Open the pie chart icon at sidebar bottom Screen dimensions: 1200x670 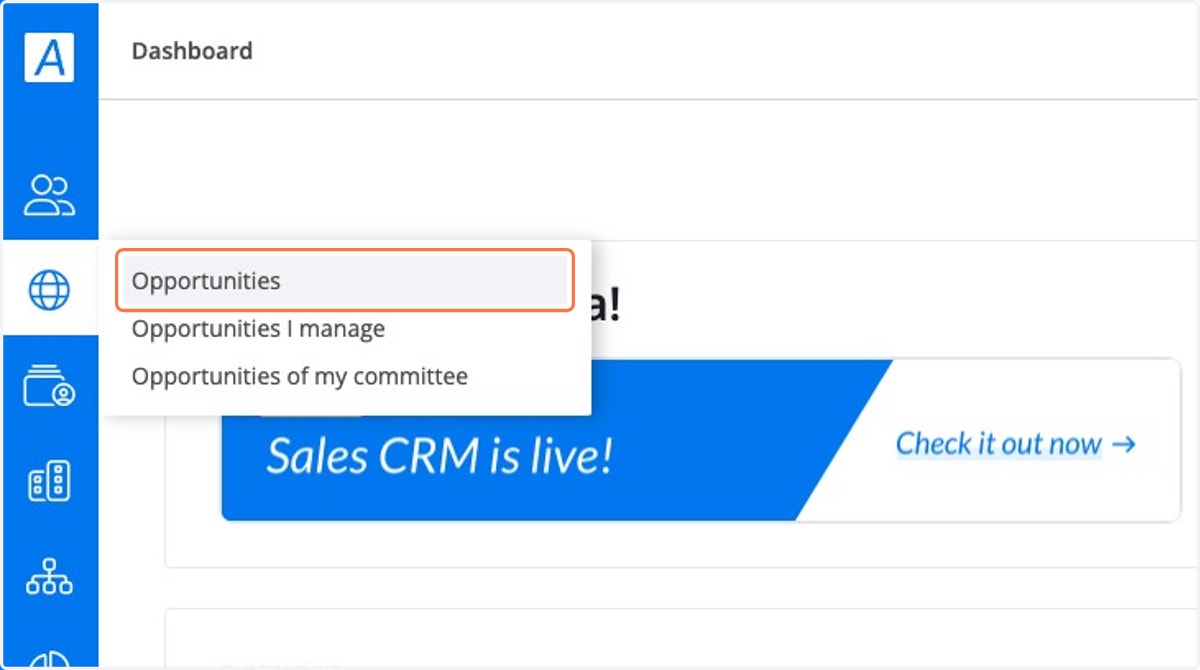click(x=49, y=660)
